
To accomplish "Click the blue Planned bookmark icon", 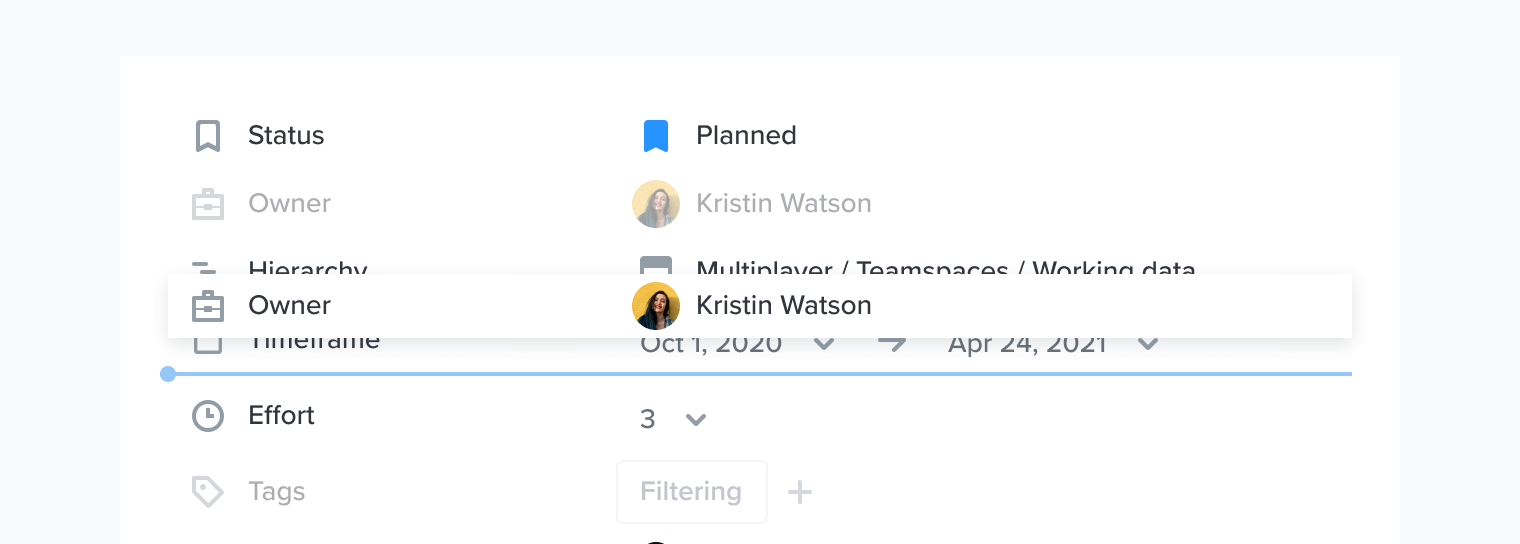I will tap(655, 136).
